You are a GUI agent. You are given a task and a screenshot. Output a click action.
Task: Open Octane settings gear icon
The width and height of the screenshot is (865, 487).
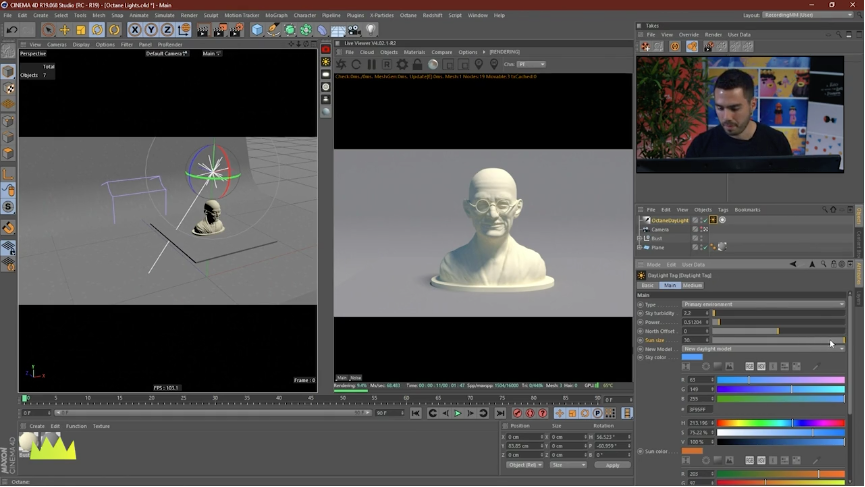pyautogui.click(x=402, y=65)
